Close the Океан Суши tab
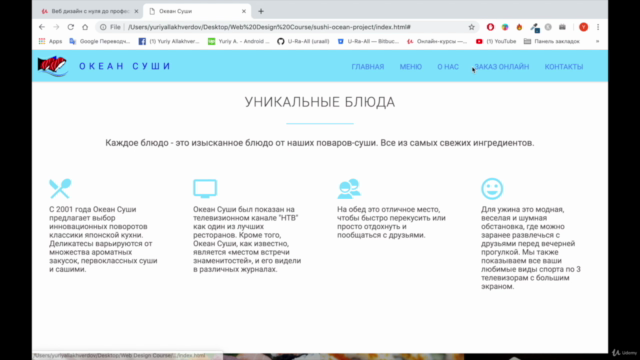The width and height of the screenshot is (640, 360). coord(244,11)
